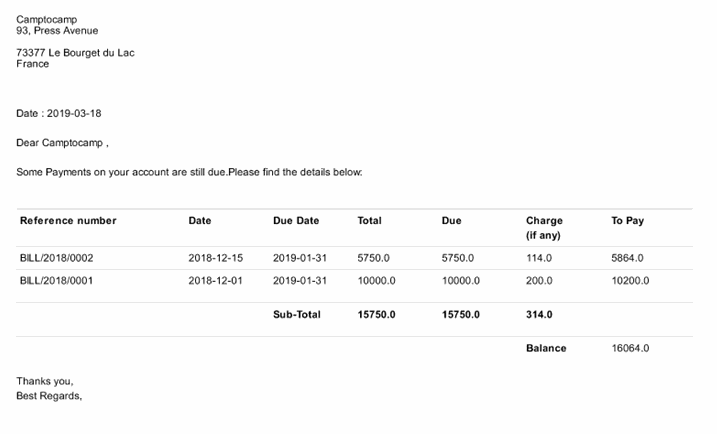Click the 10200.0 To Pay amount
This screenshot has width=717, height=434.
tap(631, 281)
